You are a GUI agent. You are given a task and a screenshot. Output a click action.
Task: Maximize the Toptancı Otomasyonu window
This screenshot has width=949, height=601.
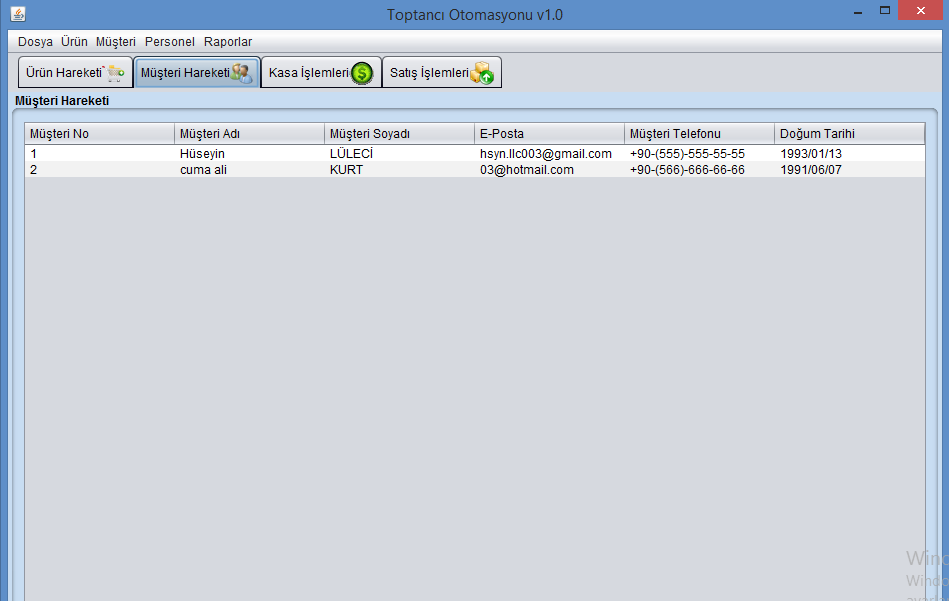click(885, 10)
